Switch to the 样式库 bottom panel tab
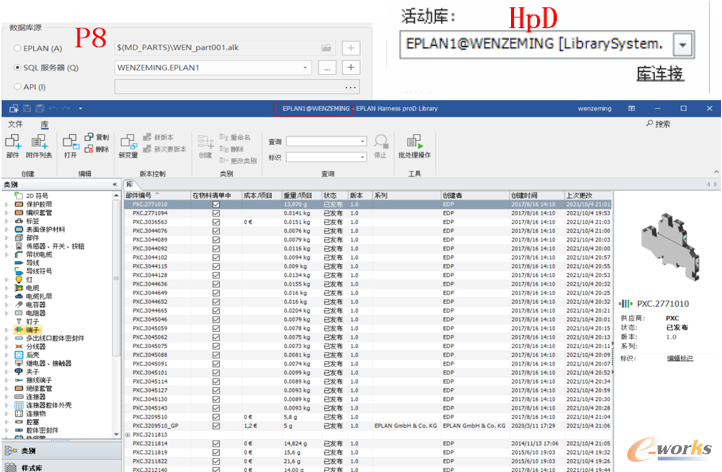Image resolution: width=722 pixels, height=472 pixels. tap(61, 466)
